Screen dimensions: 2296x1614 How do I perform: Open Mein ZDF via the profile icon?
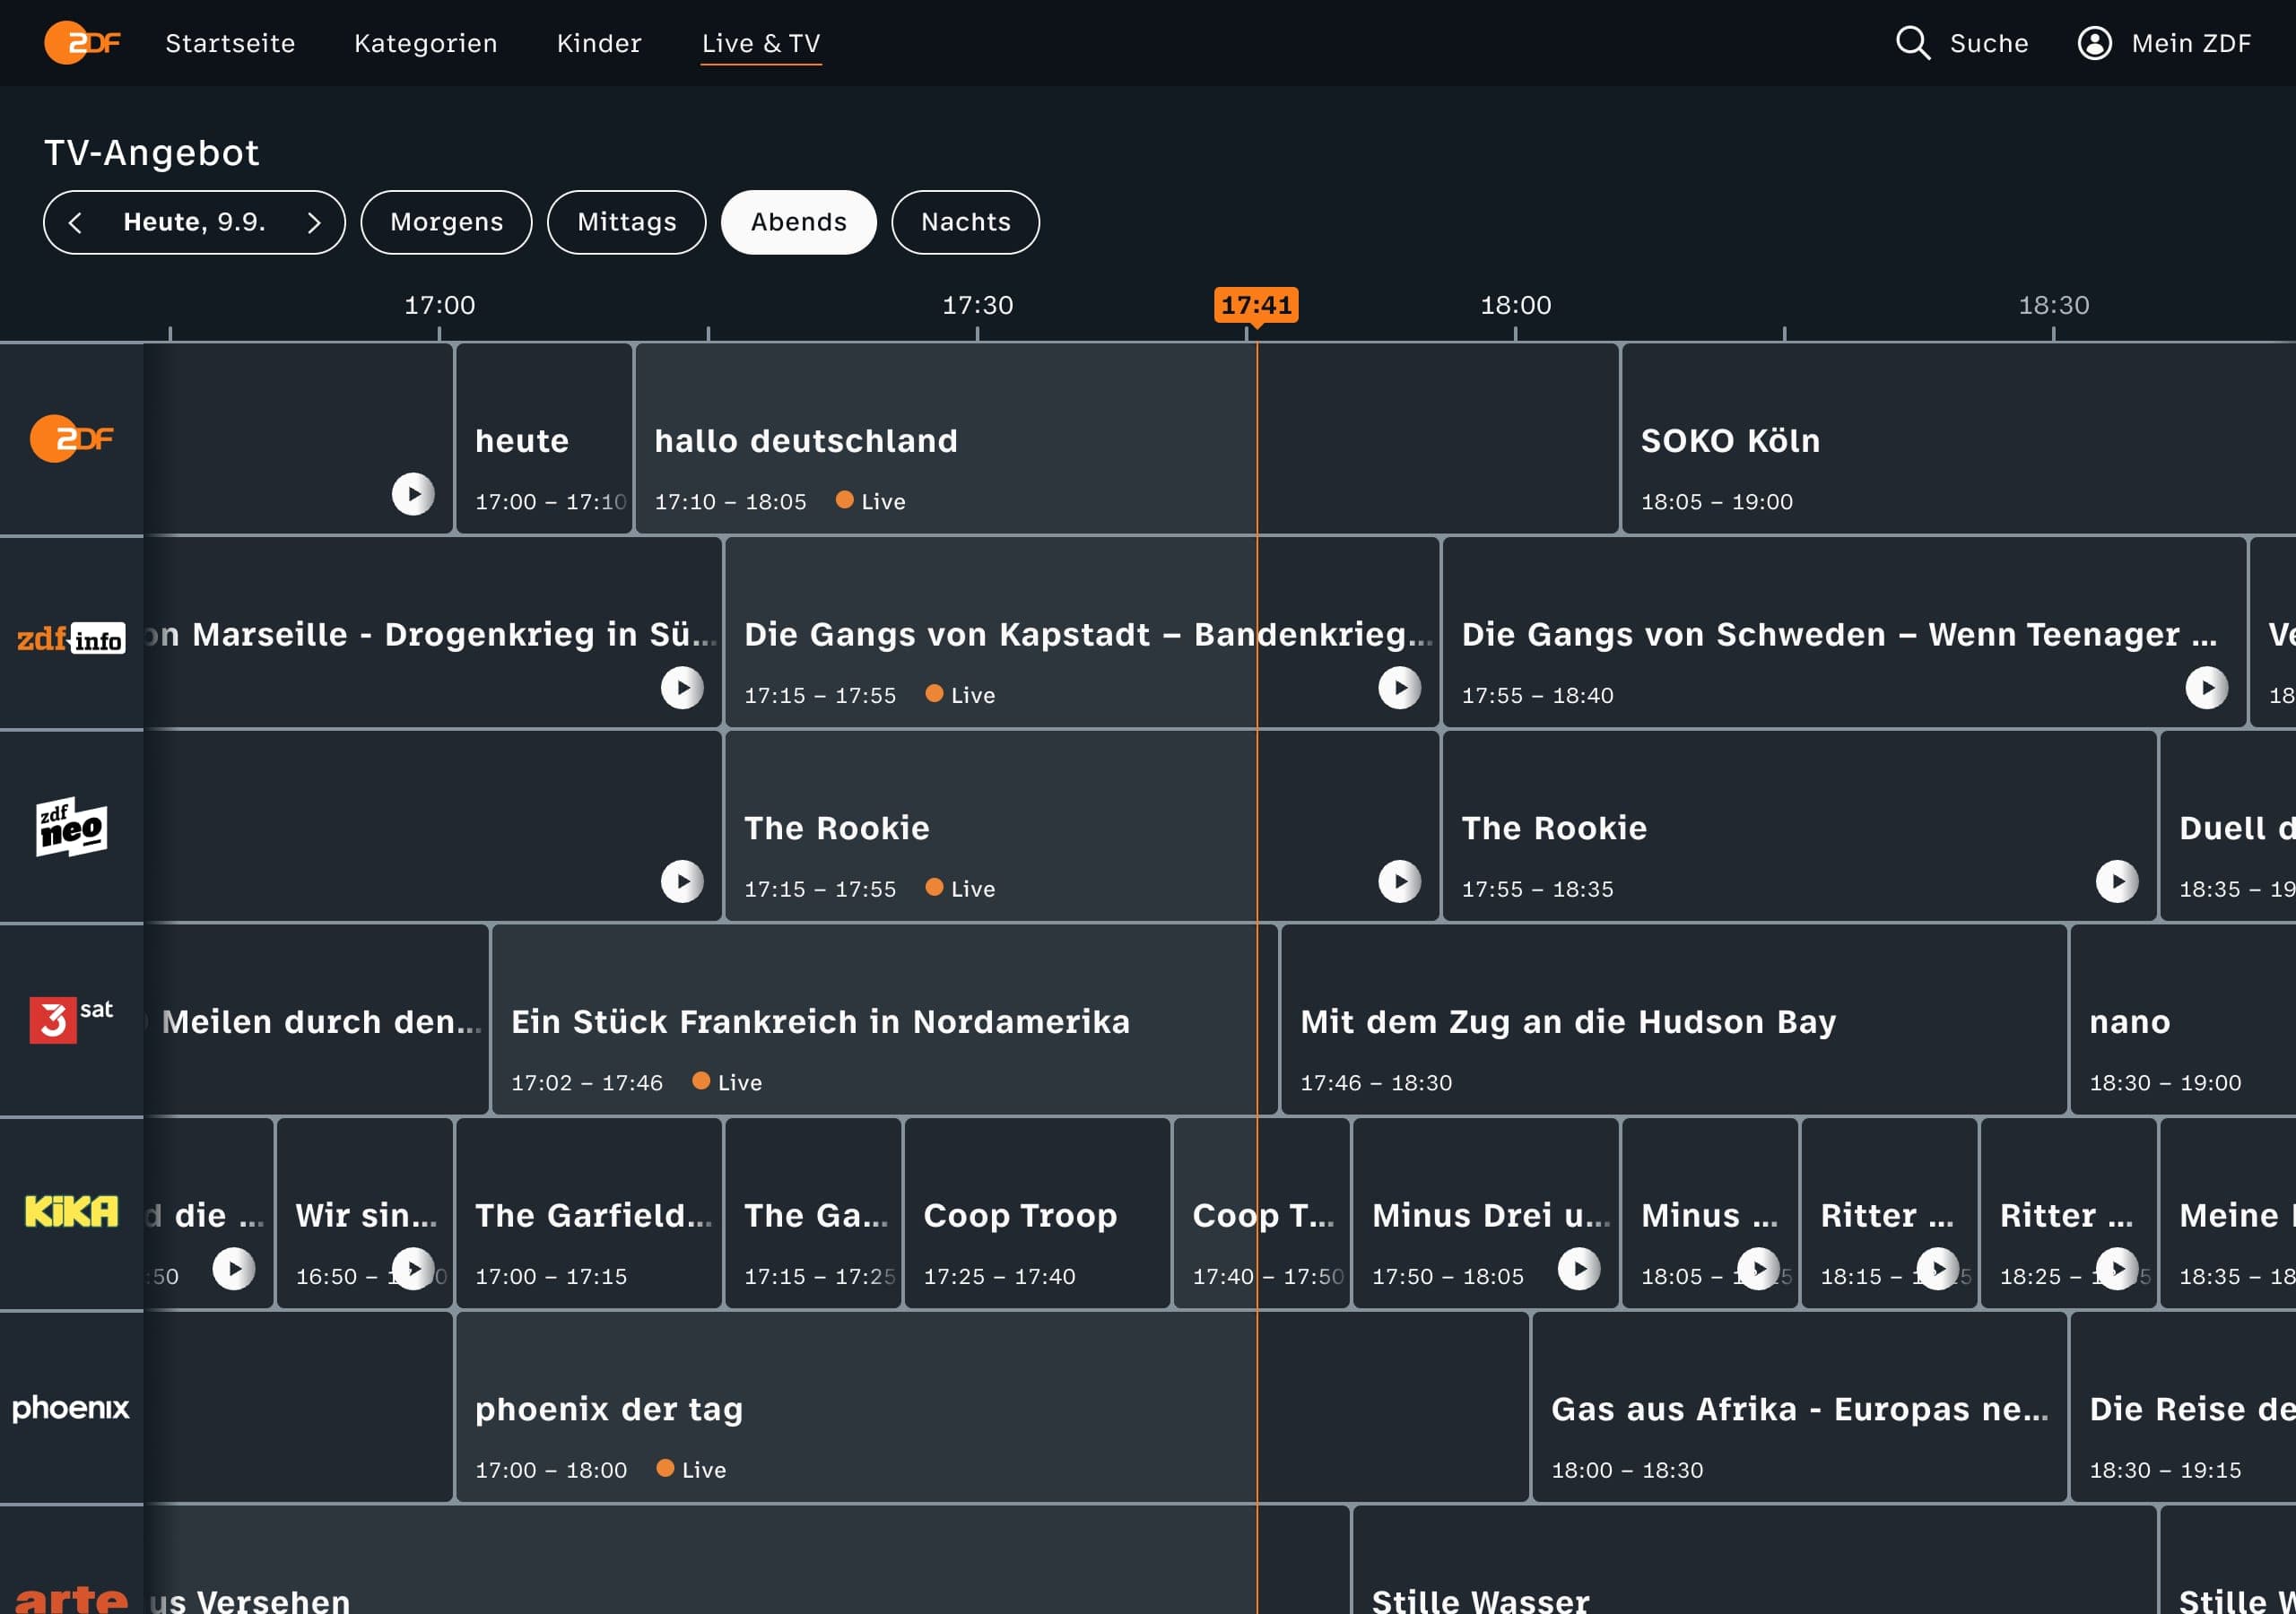tap(2095, 43)
